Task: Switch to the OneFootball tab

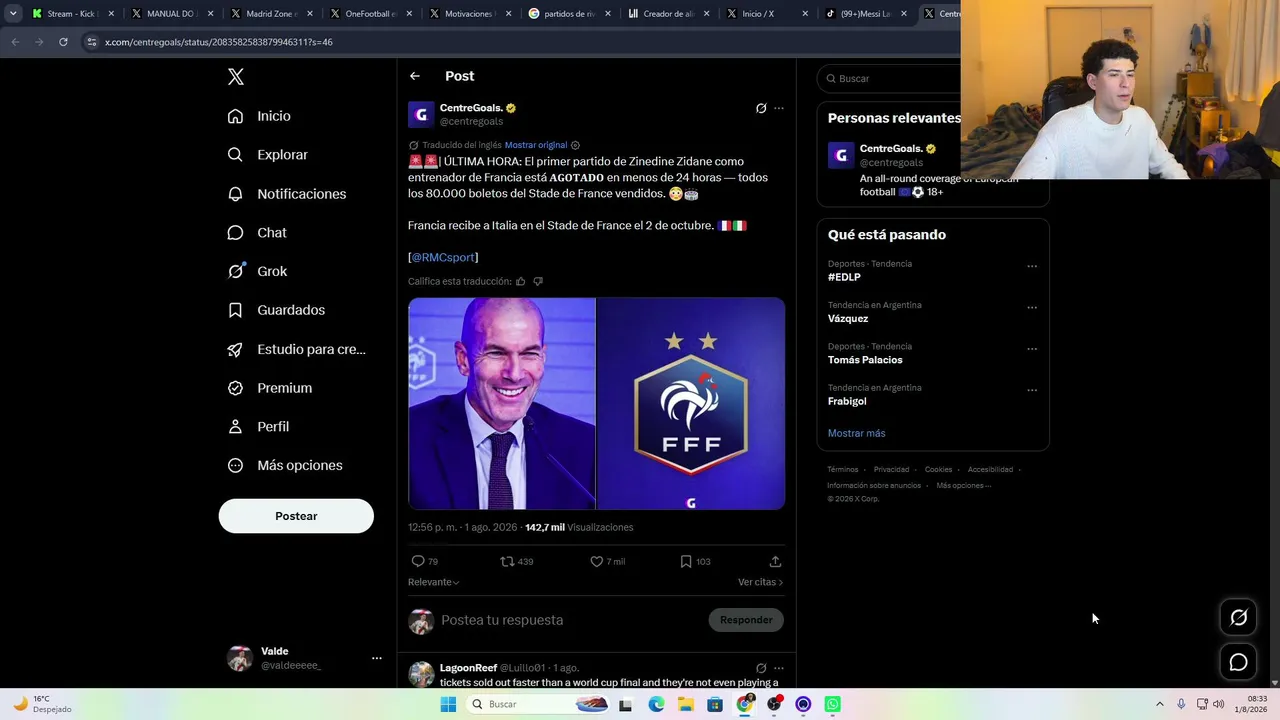Action: pos(369,14)
